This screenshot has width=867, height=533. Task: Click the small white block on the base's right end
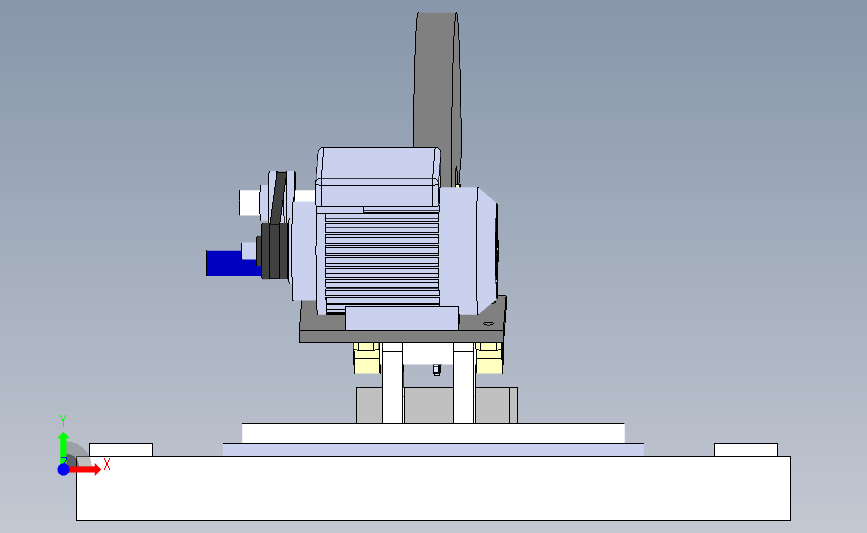point(746,450)
